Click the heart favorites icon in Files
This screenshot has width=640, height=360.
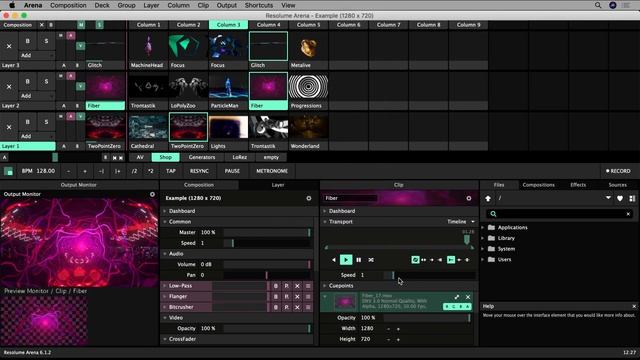[620, 198]
